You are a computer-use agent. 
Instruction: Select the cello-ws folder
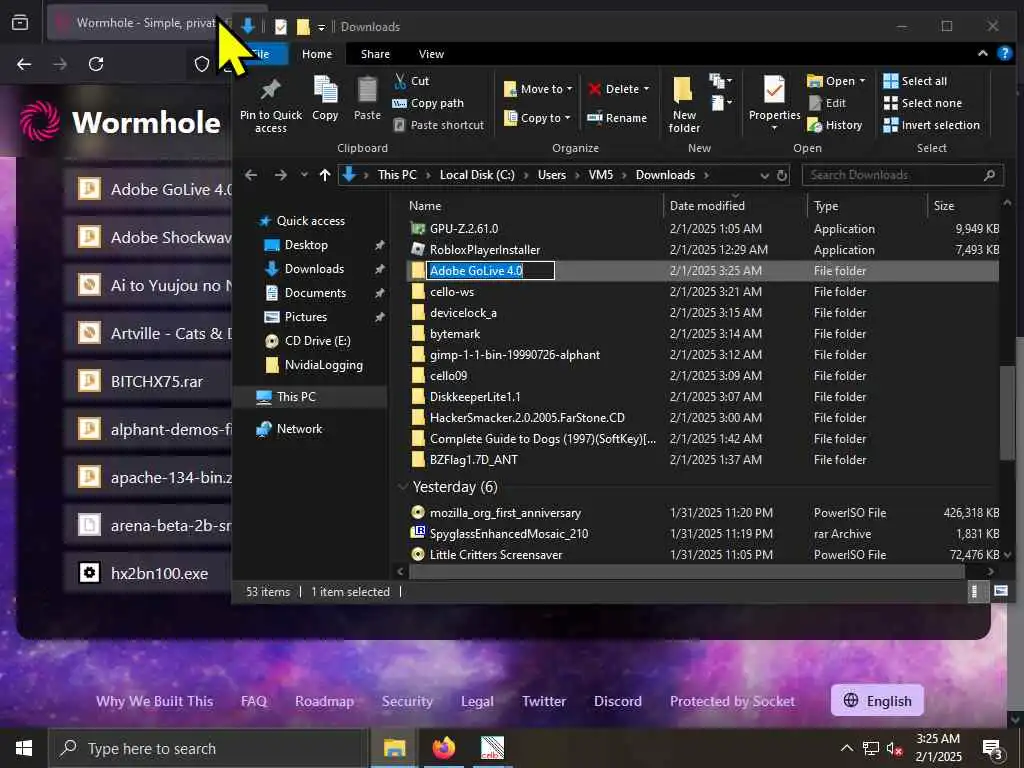point(452,292)
